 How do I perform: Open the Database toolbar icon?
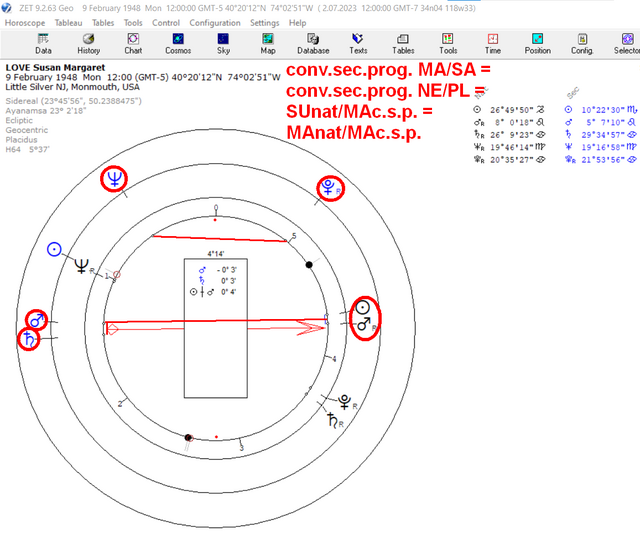[313, 44]
